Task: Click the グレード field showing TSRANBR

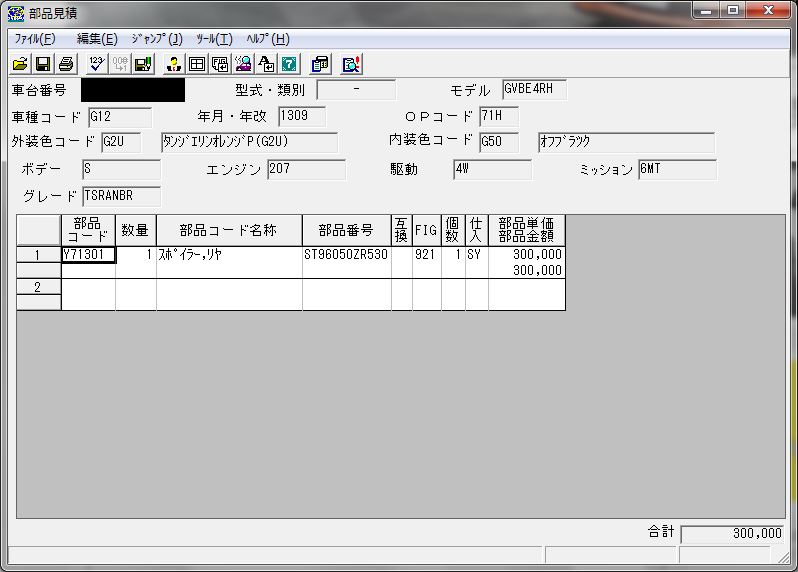Action: tap(121, 196)
